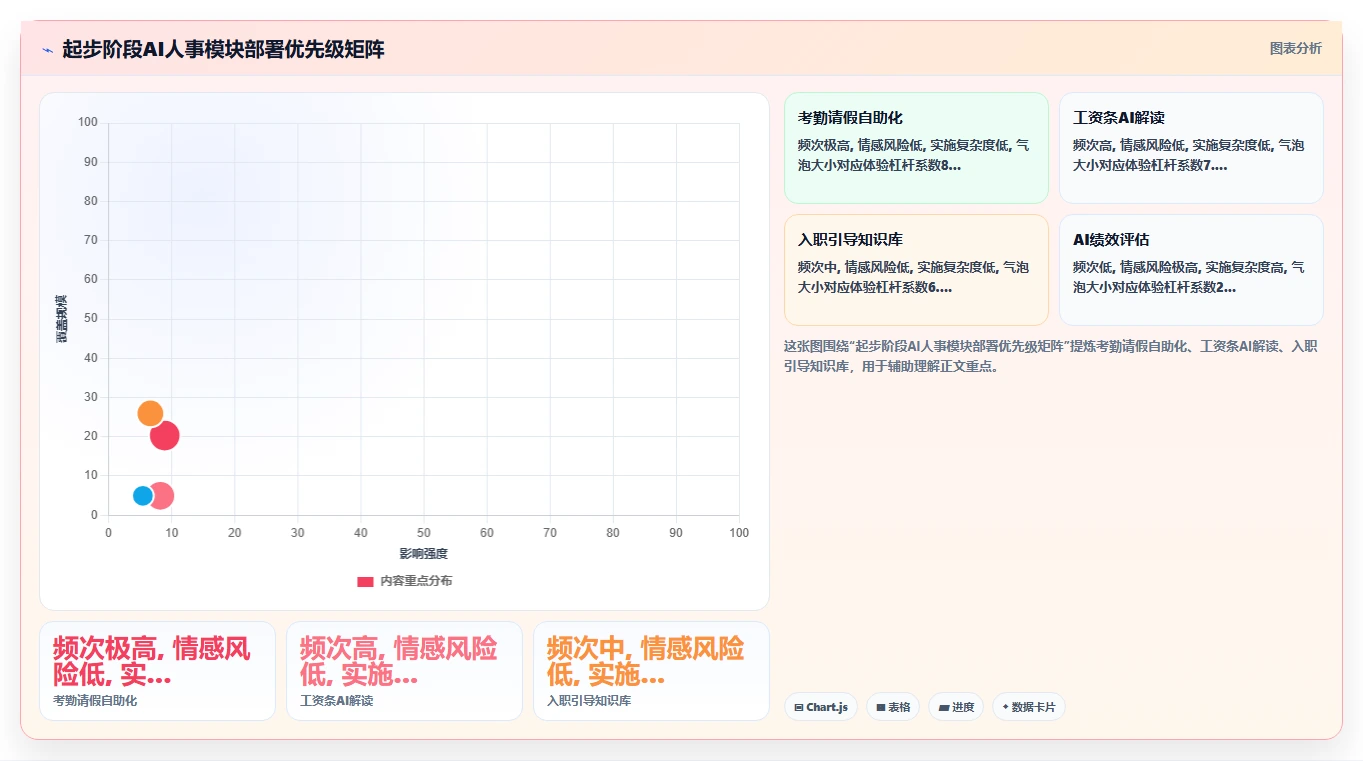Click the red stat card 考勤请假自助化

(x=157, y=671)
